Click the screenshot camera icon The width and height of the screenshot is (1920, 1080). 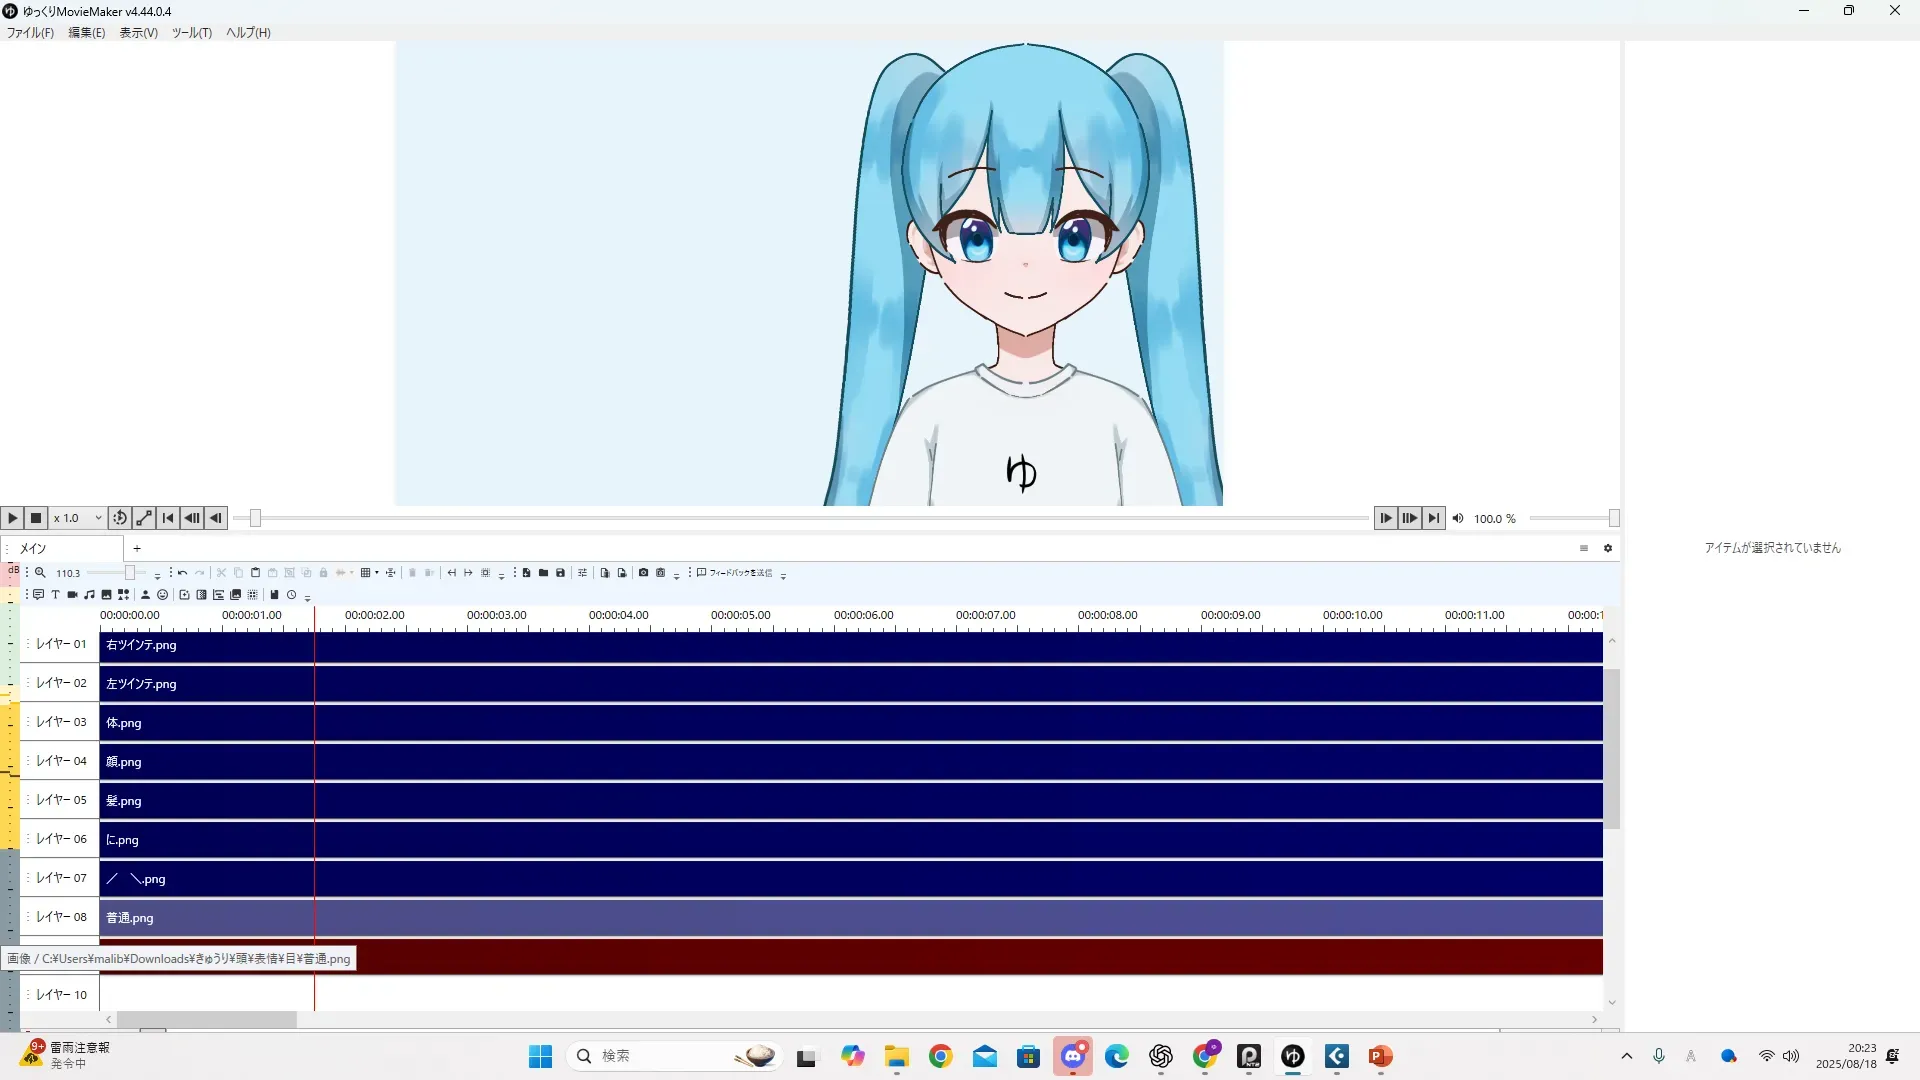(643, 573)
